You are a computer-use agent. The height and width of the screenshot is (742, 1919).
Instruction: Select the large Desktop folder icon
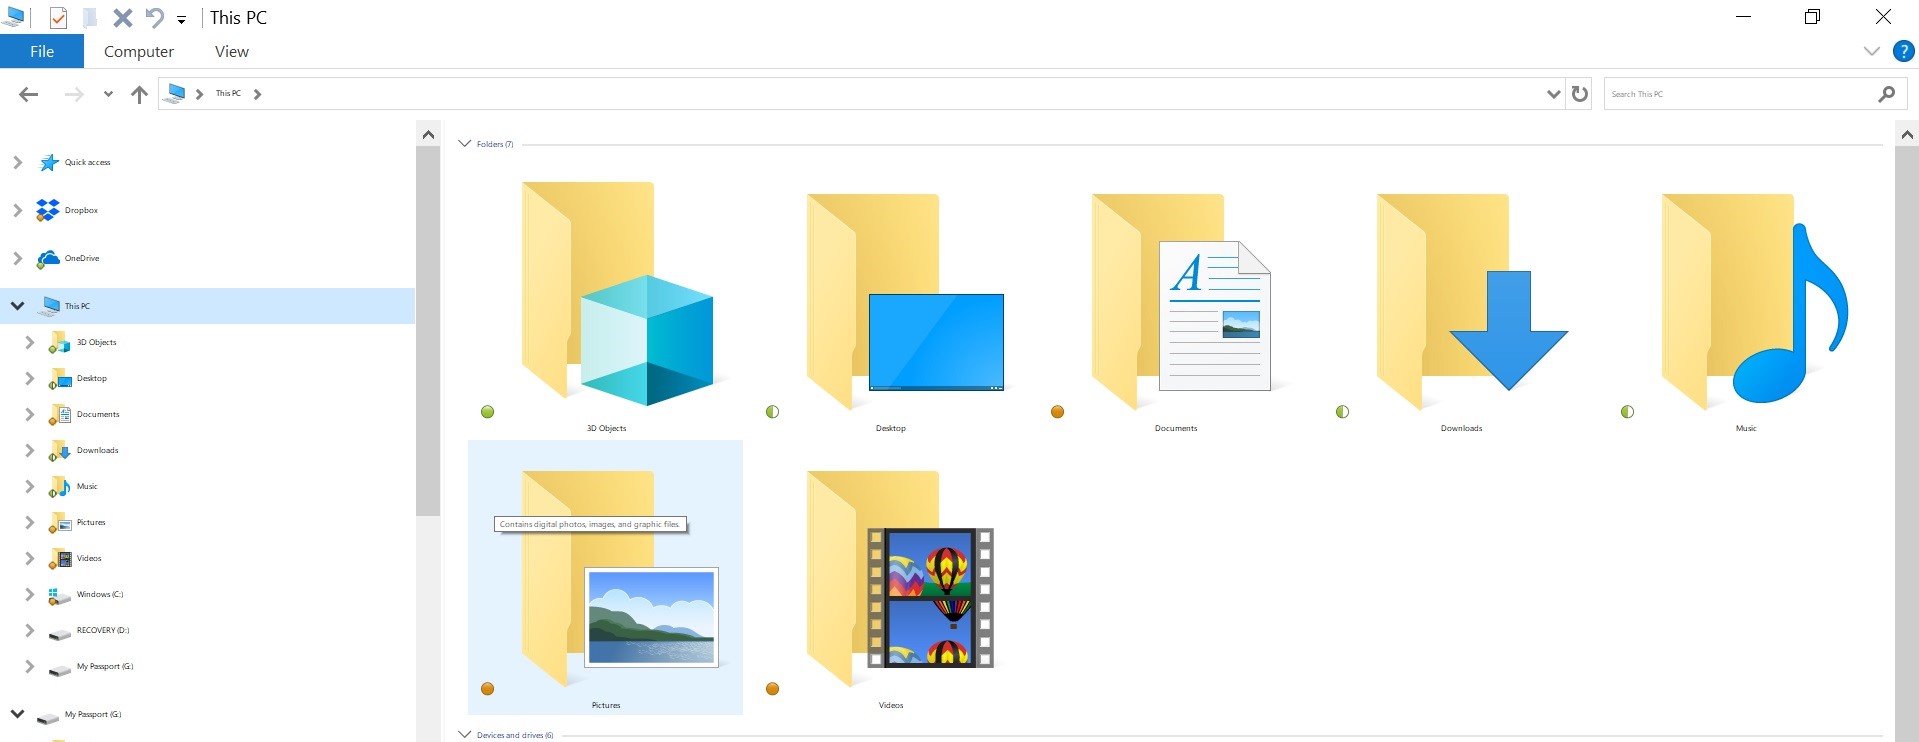coord(905,300)
